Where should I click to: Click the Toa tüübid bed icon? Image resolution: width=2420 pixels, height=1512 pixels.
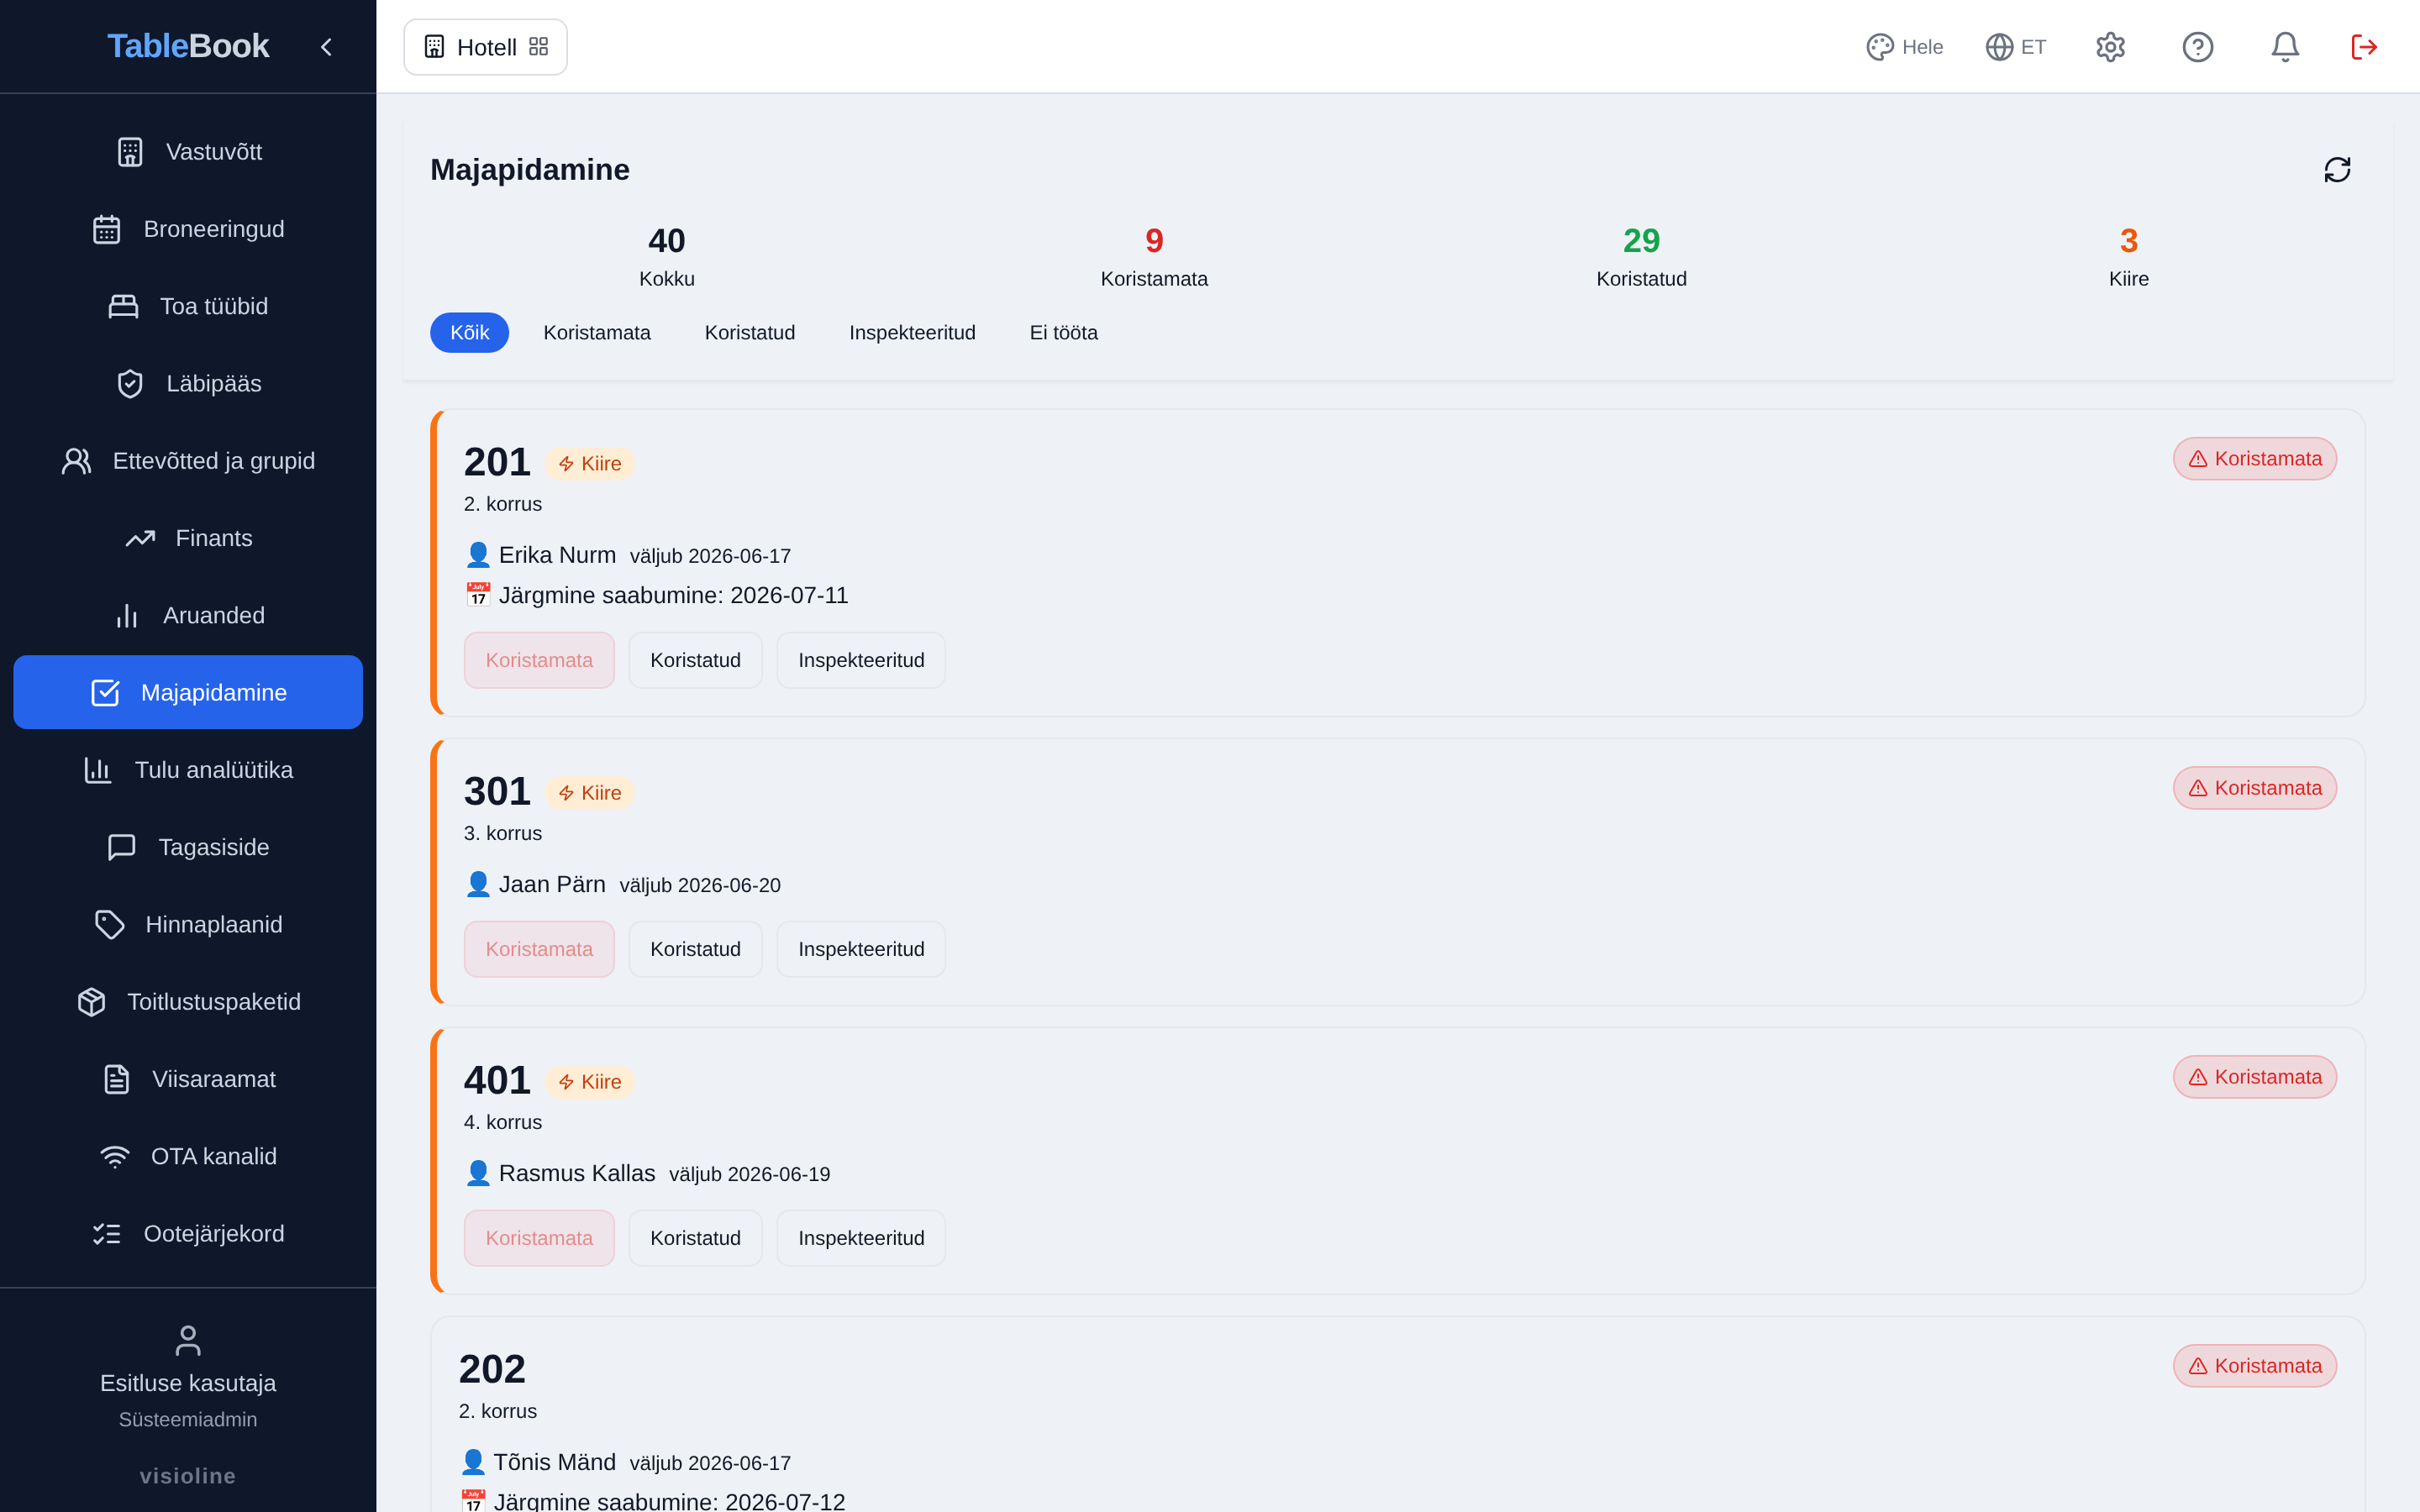[124, 306]
